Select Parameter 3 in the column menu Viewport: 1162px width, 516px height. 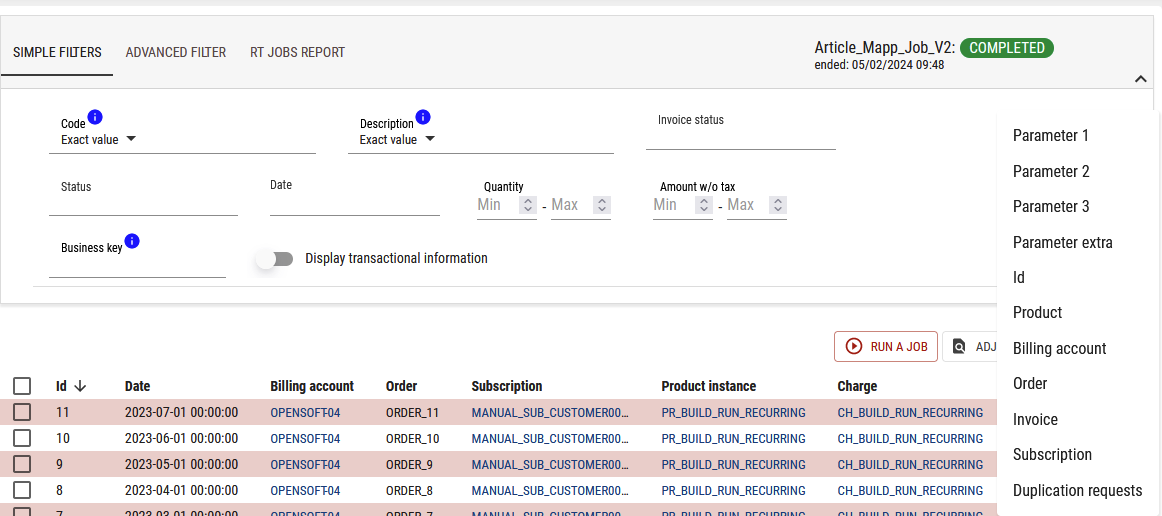[1079, 206]
